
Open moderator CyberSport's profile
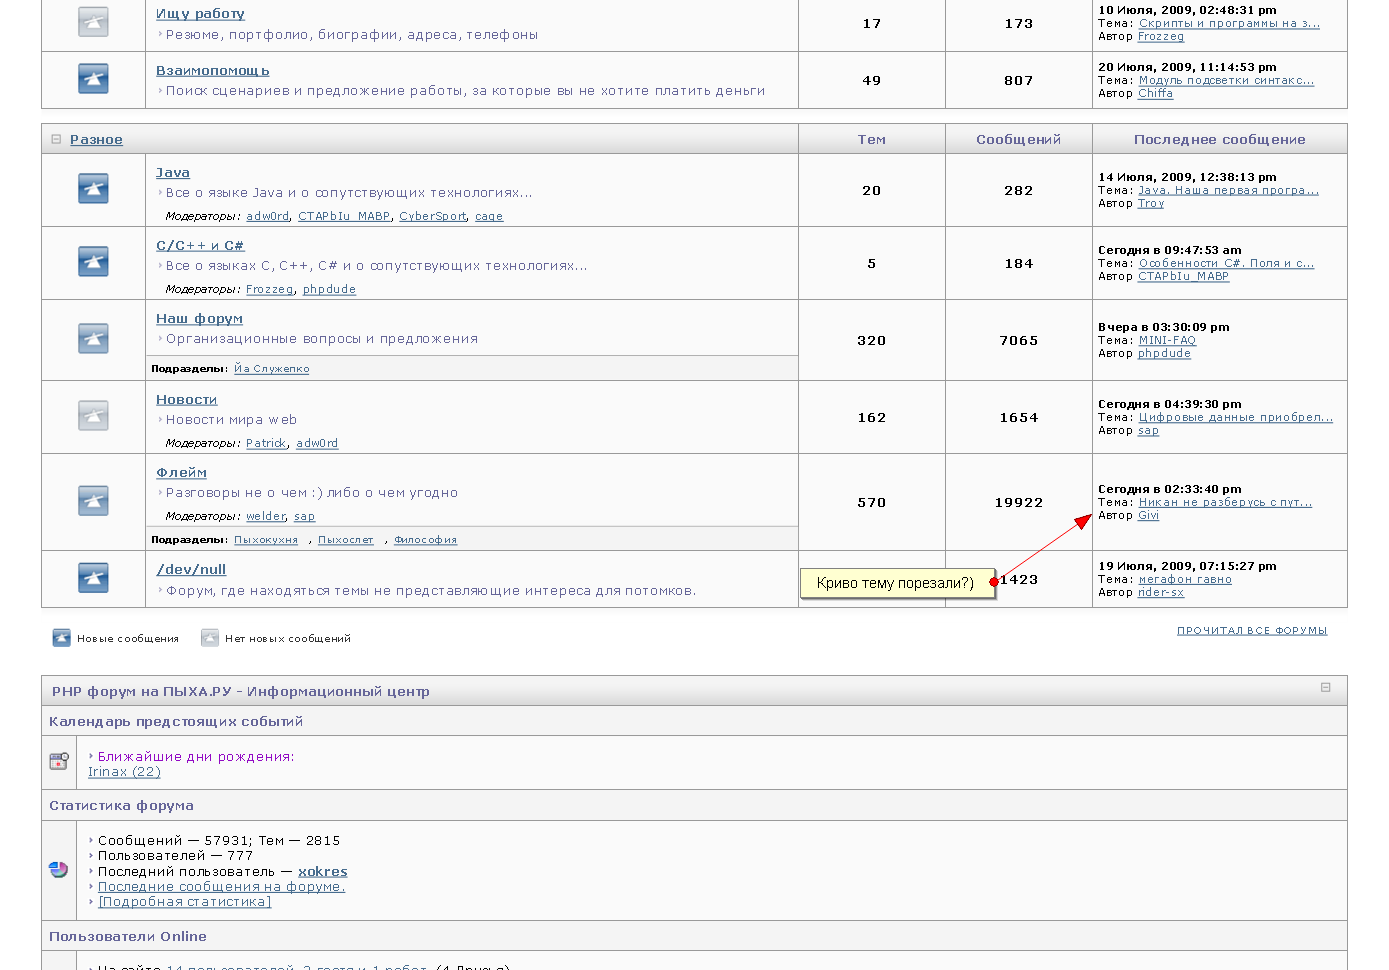tap(432, 217)
